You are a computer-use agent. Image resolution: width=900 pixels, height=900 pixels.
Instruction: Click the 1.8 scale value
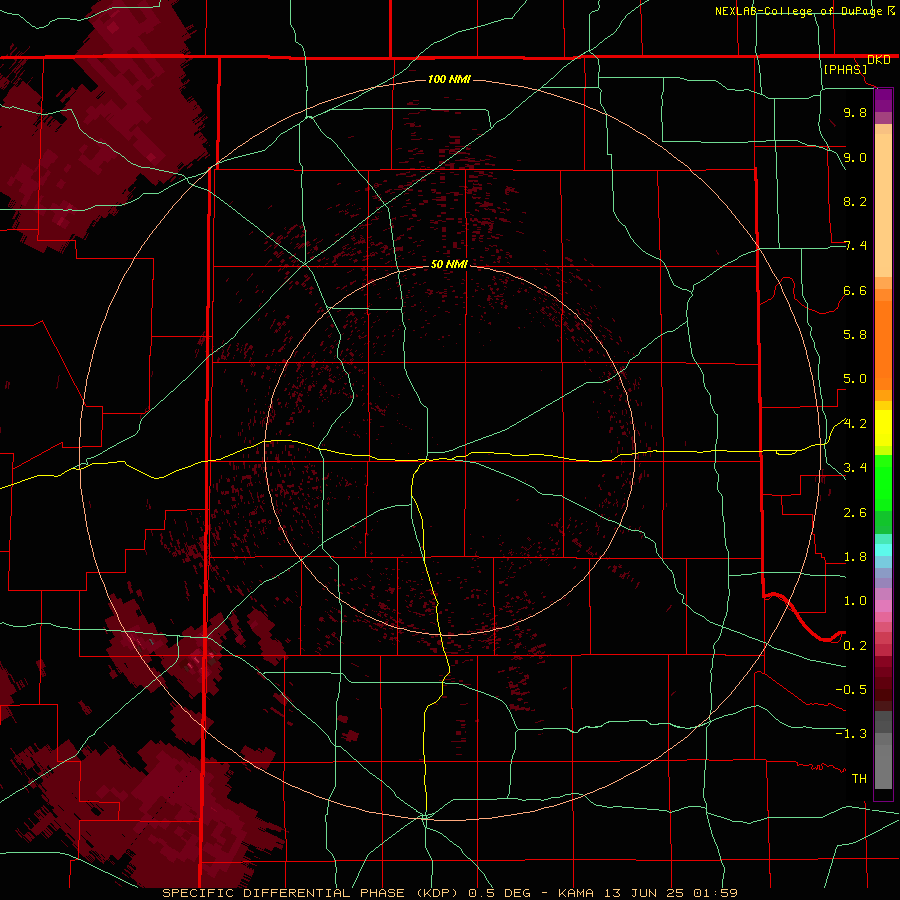855,557
